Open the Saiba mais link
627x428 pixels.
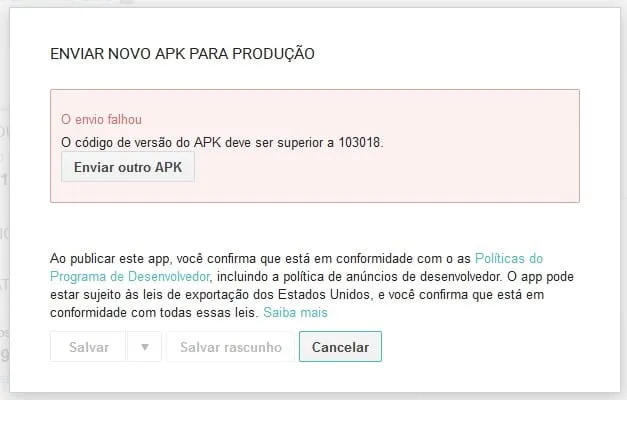coord(296,312)
